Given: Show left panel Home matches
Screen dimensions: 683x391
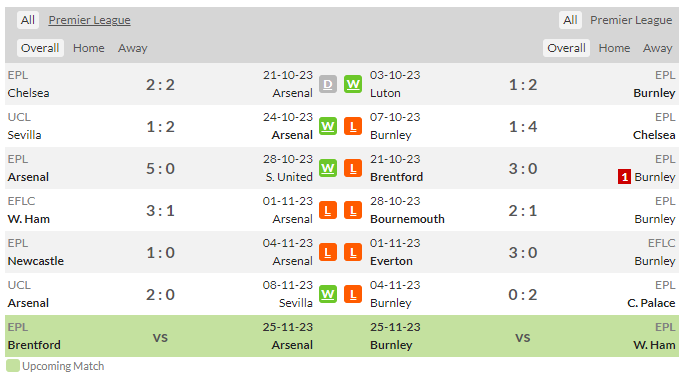Looking at the screenshot, I should (88, 48).
